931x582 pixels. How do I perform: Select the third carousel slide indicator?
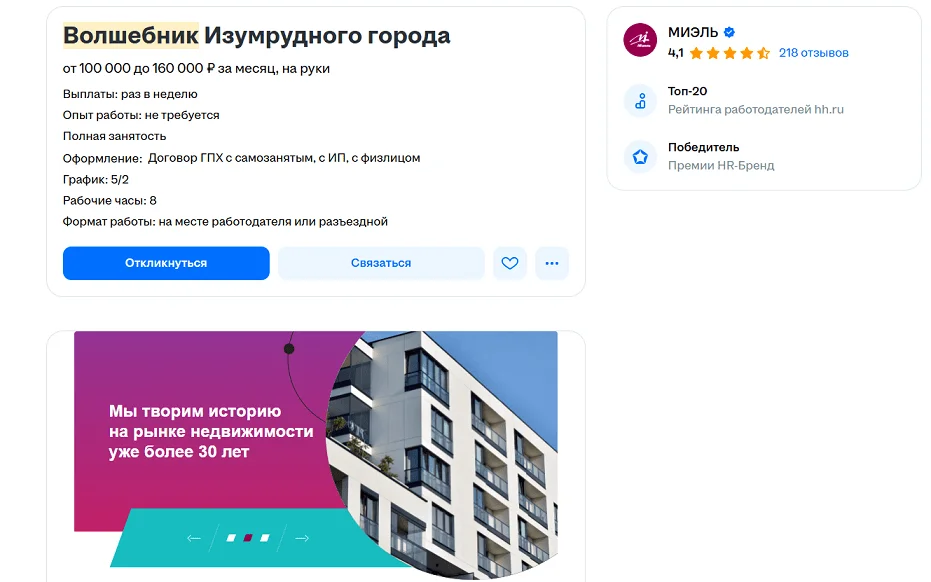coord(265,538)
